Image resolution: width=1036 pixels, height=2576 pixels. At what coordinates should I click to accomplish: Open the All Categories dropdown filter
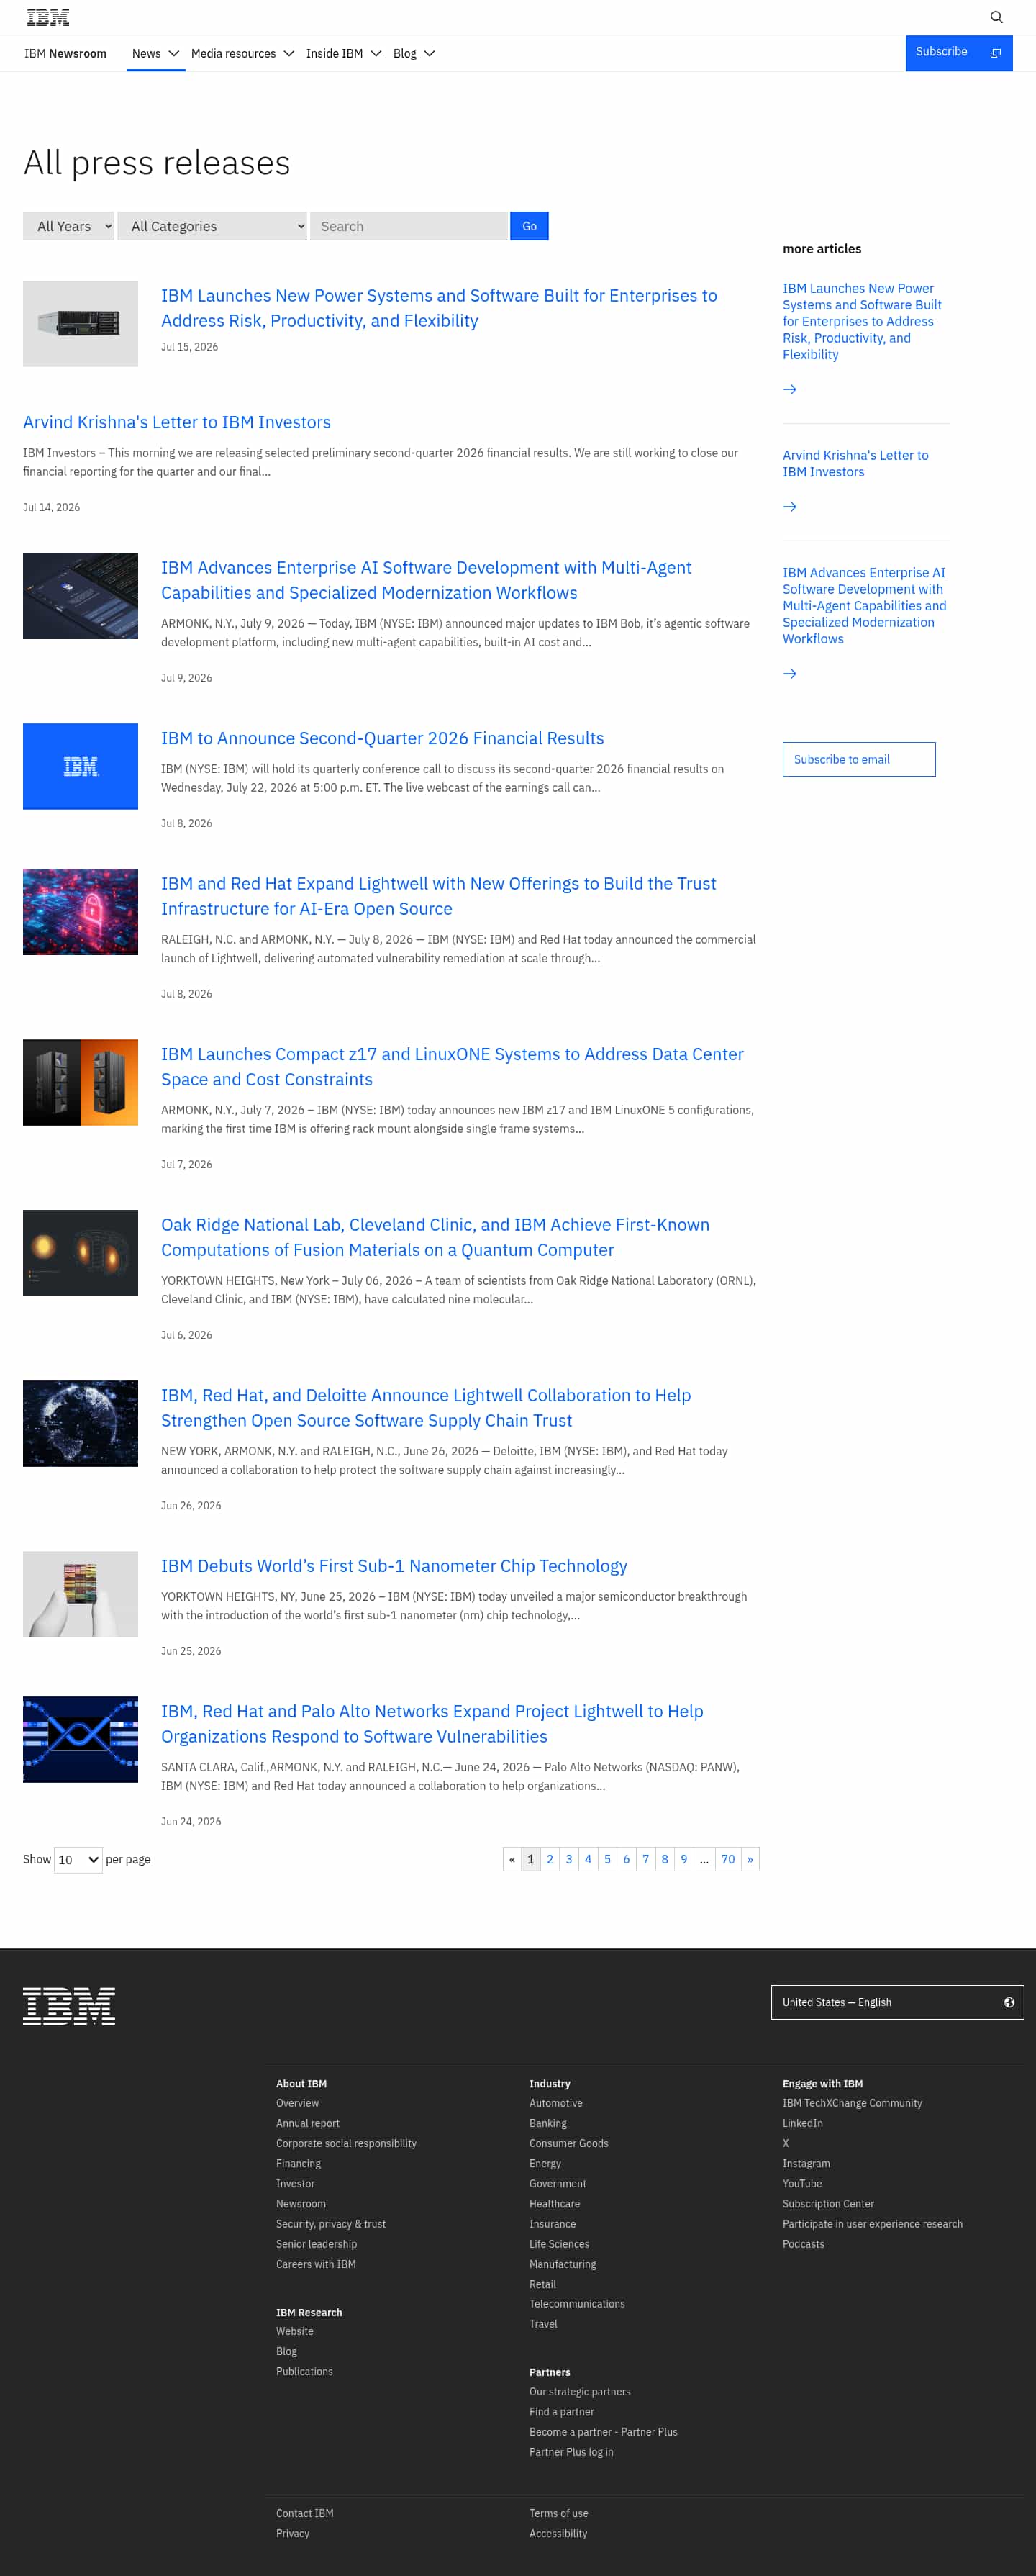(212, 226)
